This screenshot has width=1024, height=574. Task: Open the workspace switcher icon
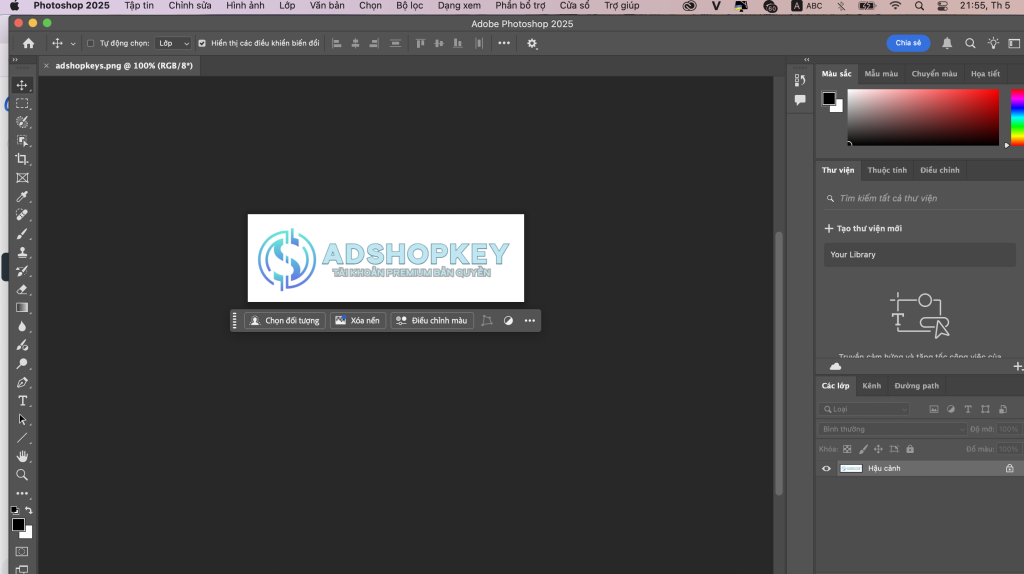pyautogui.click(x=1014, y=43)
